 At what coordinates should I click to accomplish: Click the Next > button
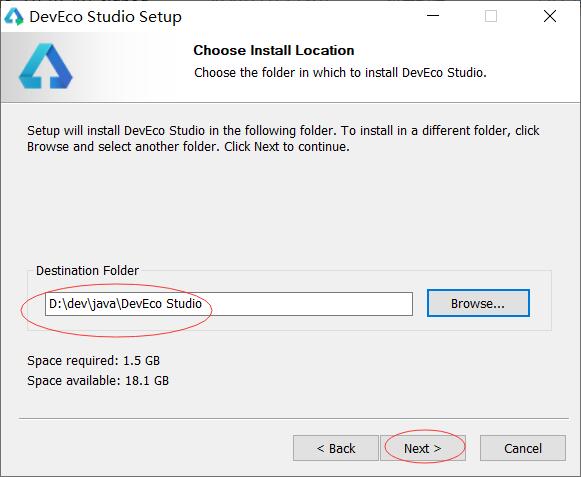(x=423, y=448)
